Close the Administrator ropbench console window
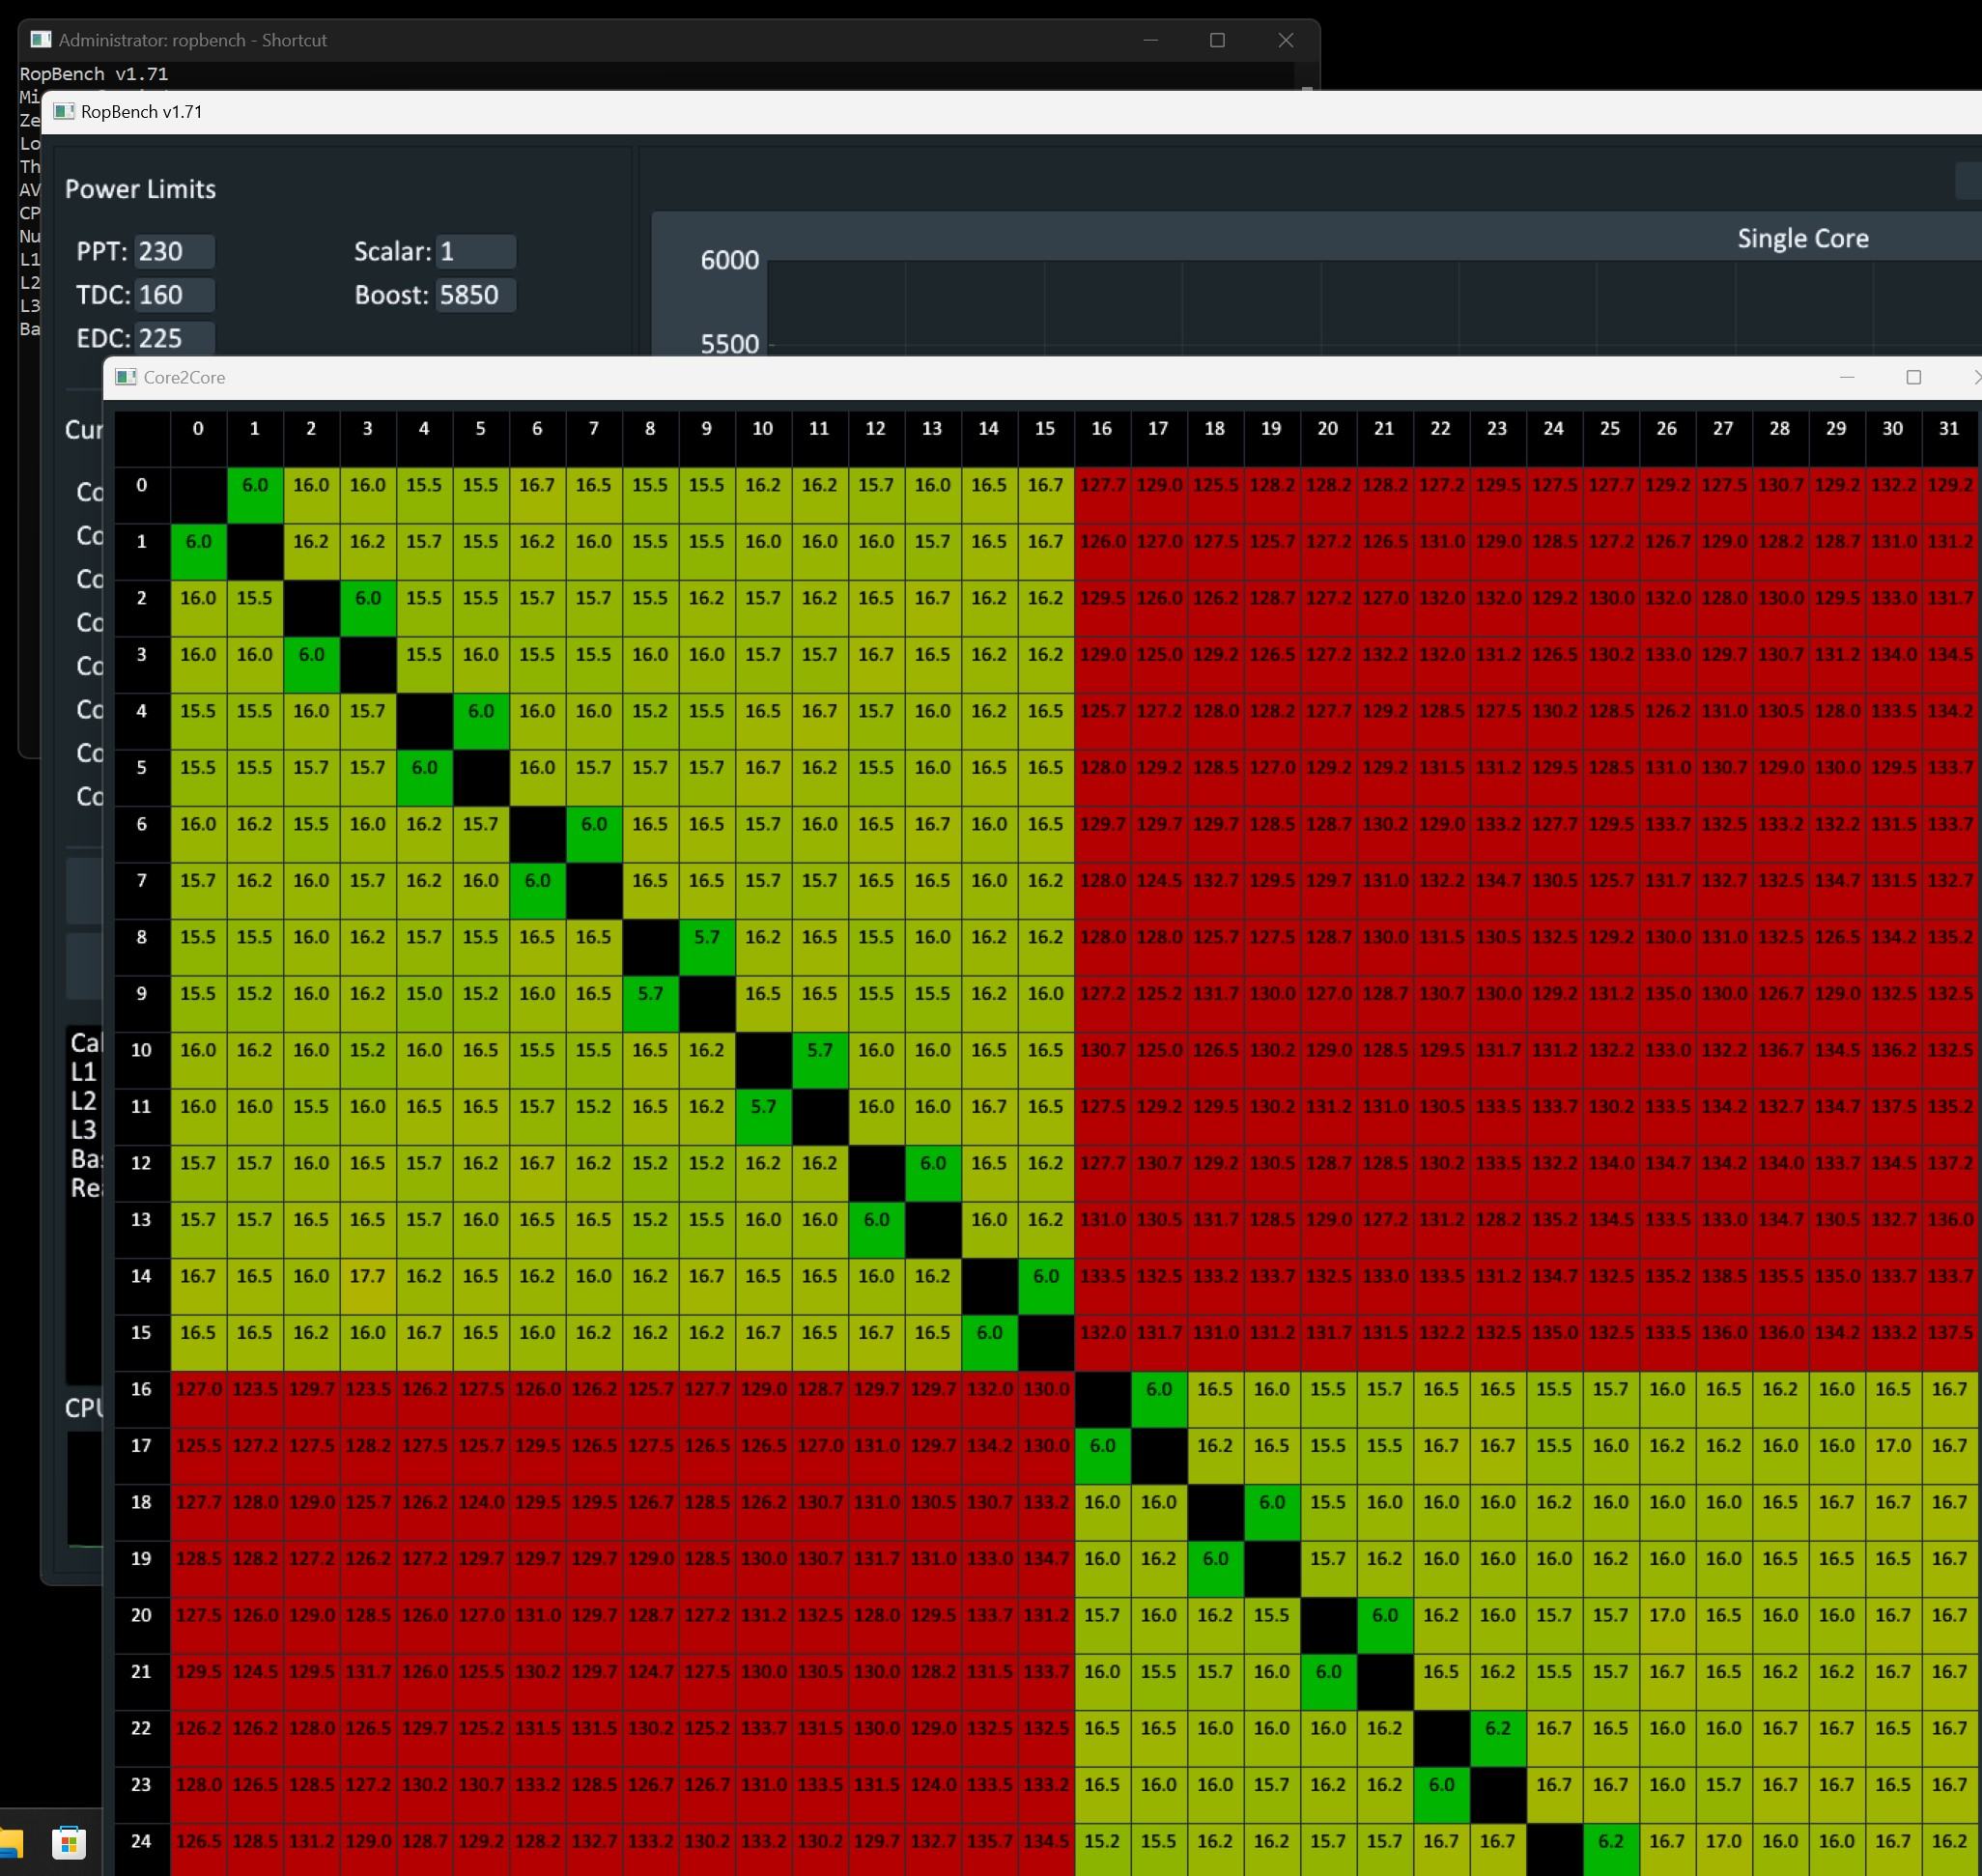 [x=1286, y=40]
